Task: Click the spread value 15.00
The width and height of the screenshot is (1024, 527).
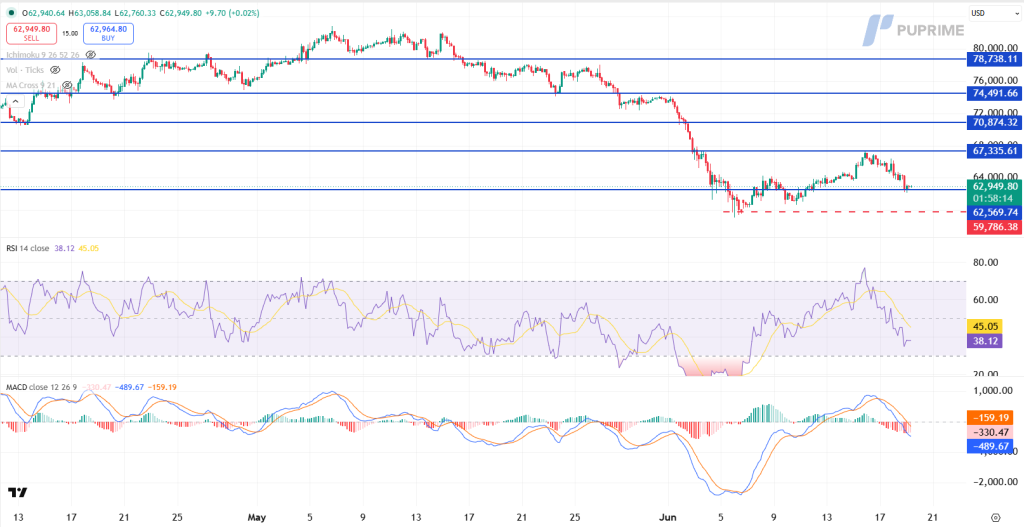Action: tap(69, 33)
